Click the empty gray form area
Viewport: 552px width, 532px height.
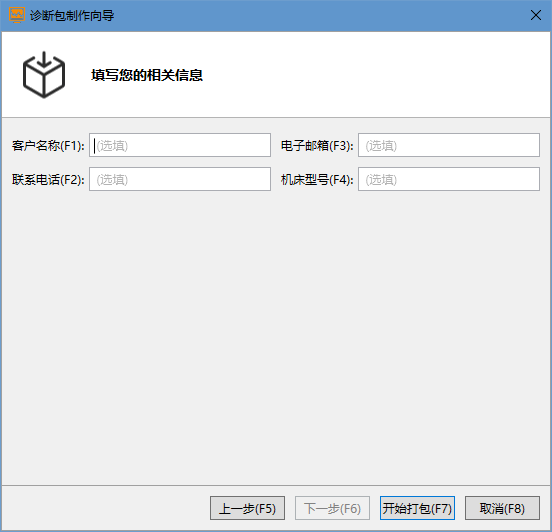tap(276, 334)
